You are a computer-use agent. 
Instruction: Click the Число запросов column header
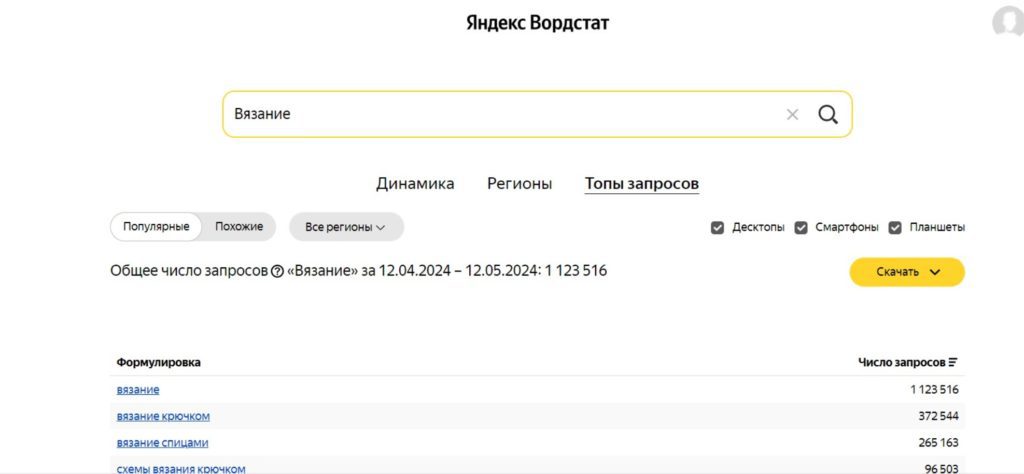click(901, 362)
